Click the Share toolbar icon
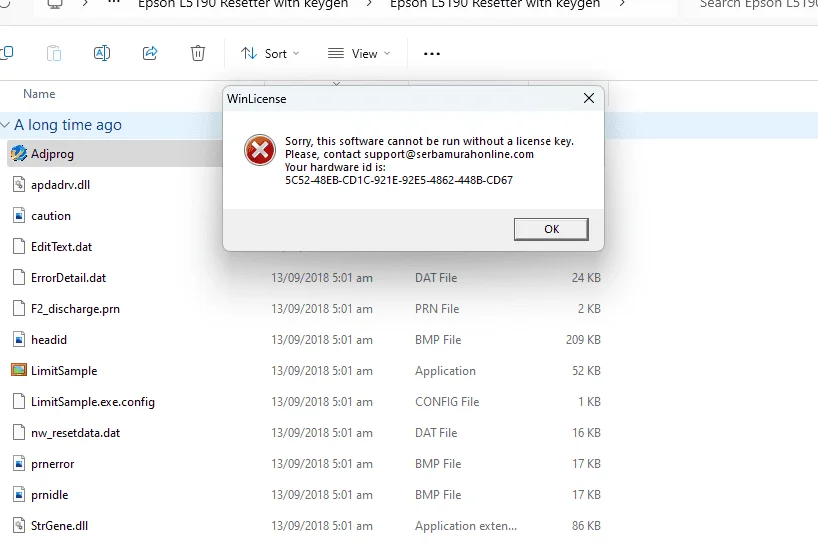Viewport: 818px width, 547px height. pos(150,53)
